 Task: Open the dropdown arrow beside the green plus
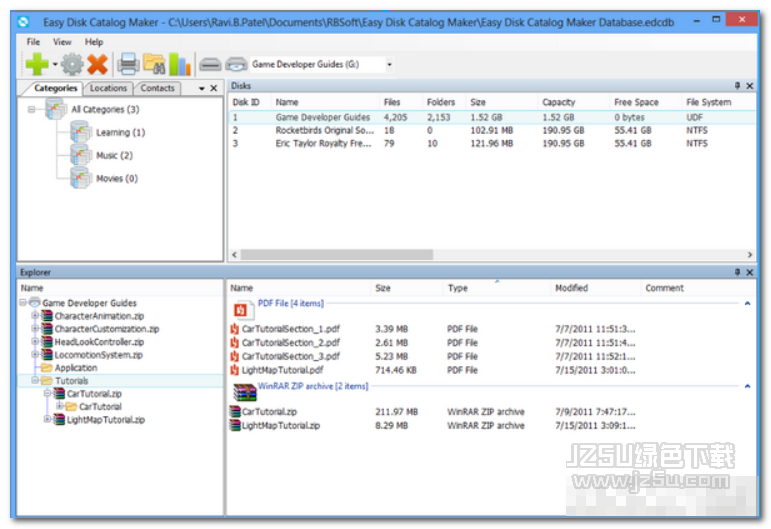click(x=55, y=64)
